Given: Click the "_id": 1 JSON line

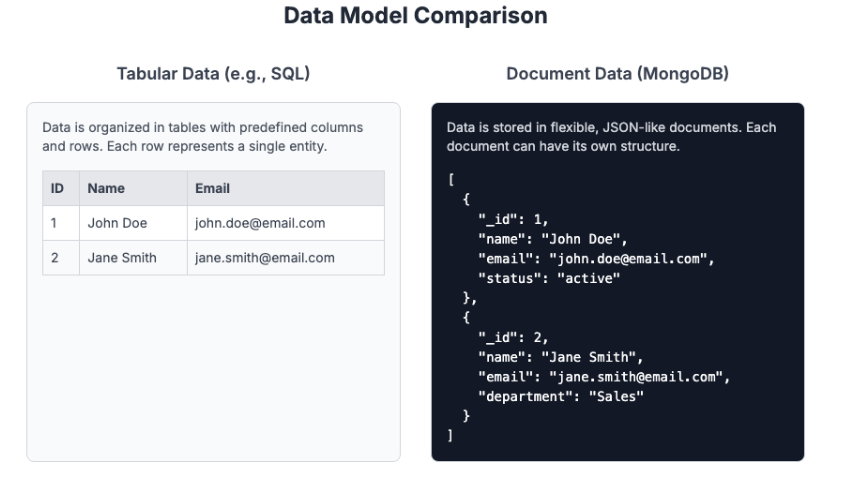Looking at the screenshot, I should tap(513, 220).
